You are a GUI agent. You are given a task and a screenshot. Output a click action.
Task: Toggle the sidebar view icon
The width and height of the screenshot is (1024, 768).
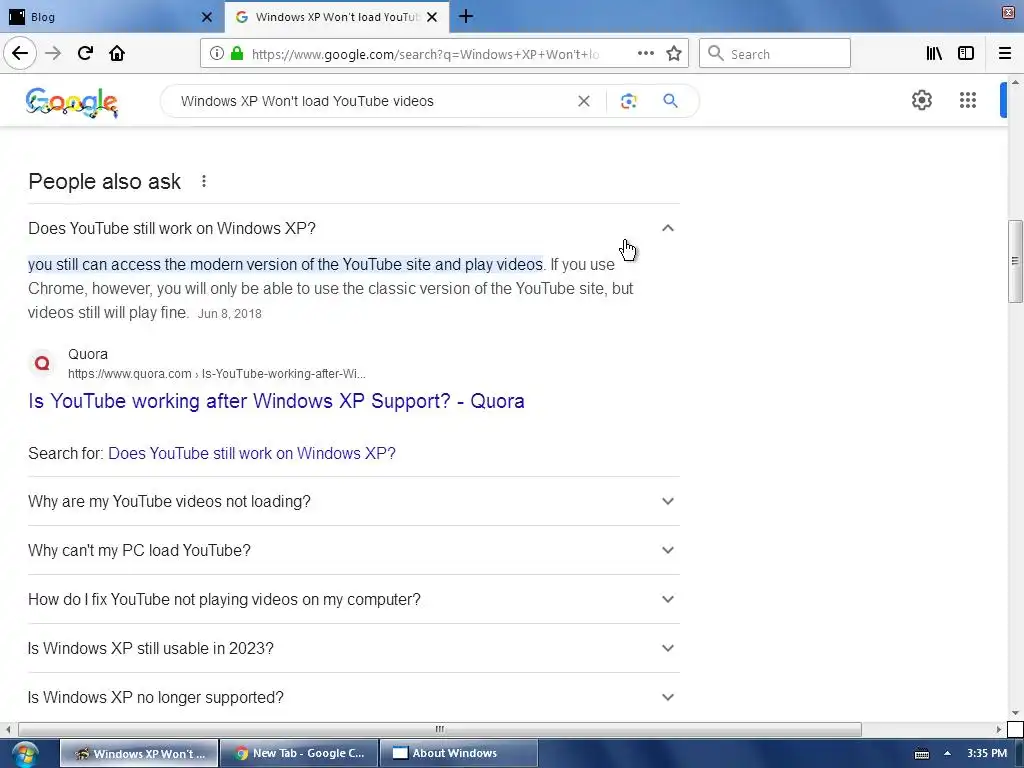[966, 54]
